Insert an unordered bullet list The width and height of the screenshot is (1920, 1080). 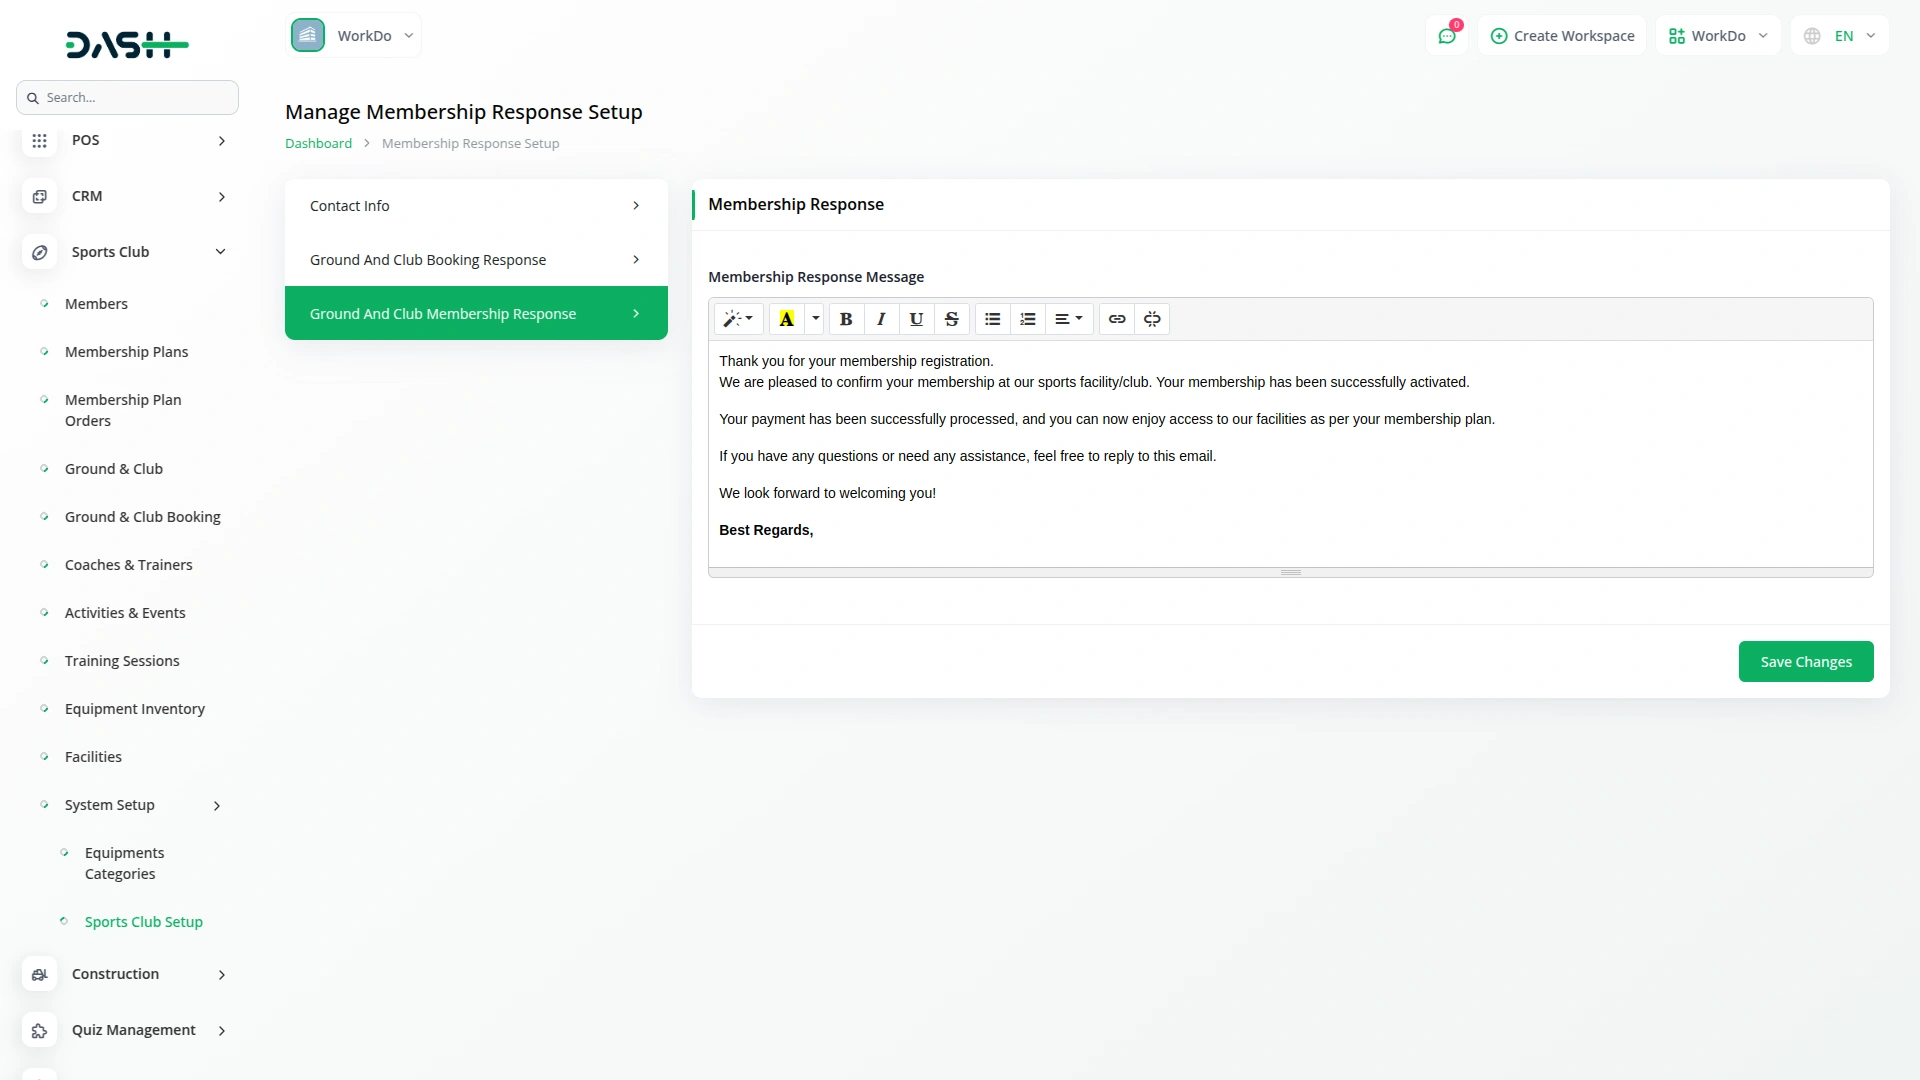tap(992, 319)
